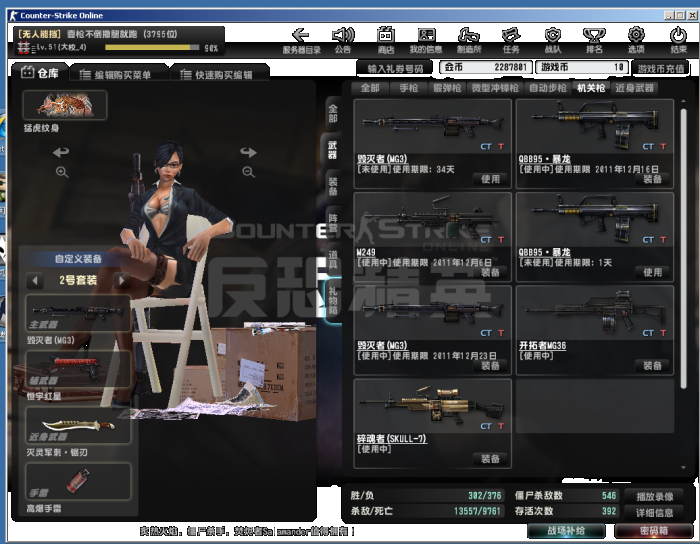
Task: Select the vertical 道具 category tab
Action: point(333,260)
